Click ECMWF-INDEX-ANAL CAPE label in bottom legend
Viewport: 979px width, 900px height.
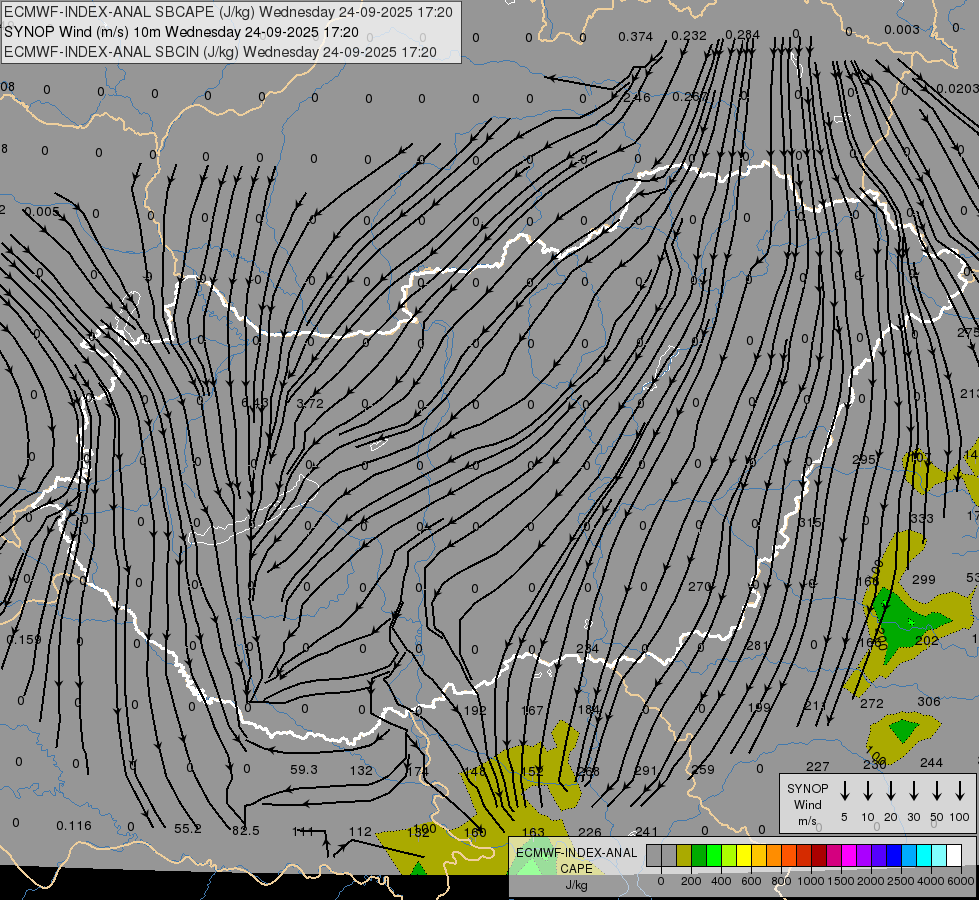click(576, 860)
